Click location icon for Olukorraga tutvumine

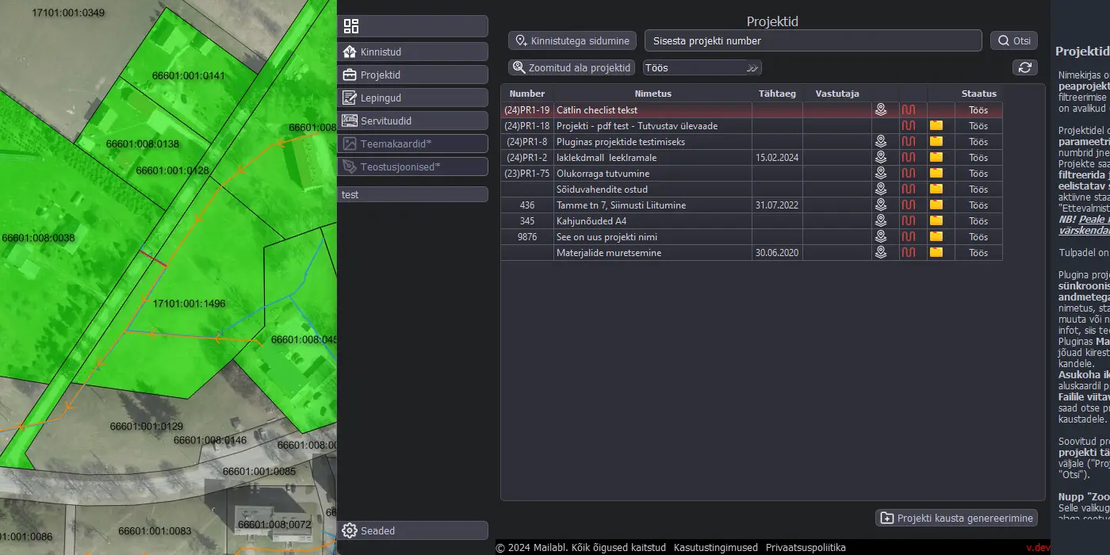881,173
